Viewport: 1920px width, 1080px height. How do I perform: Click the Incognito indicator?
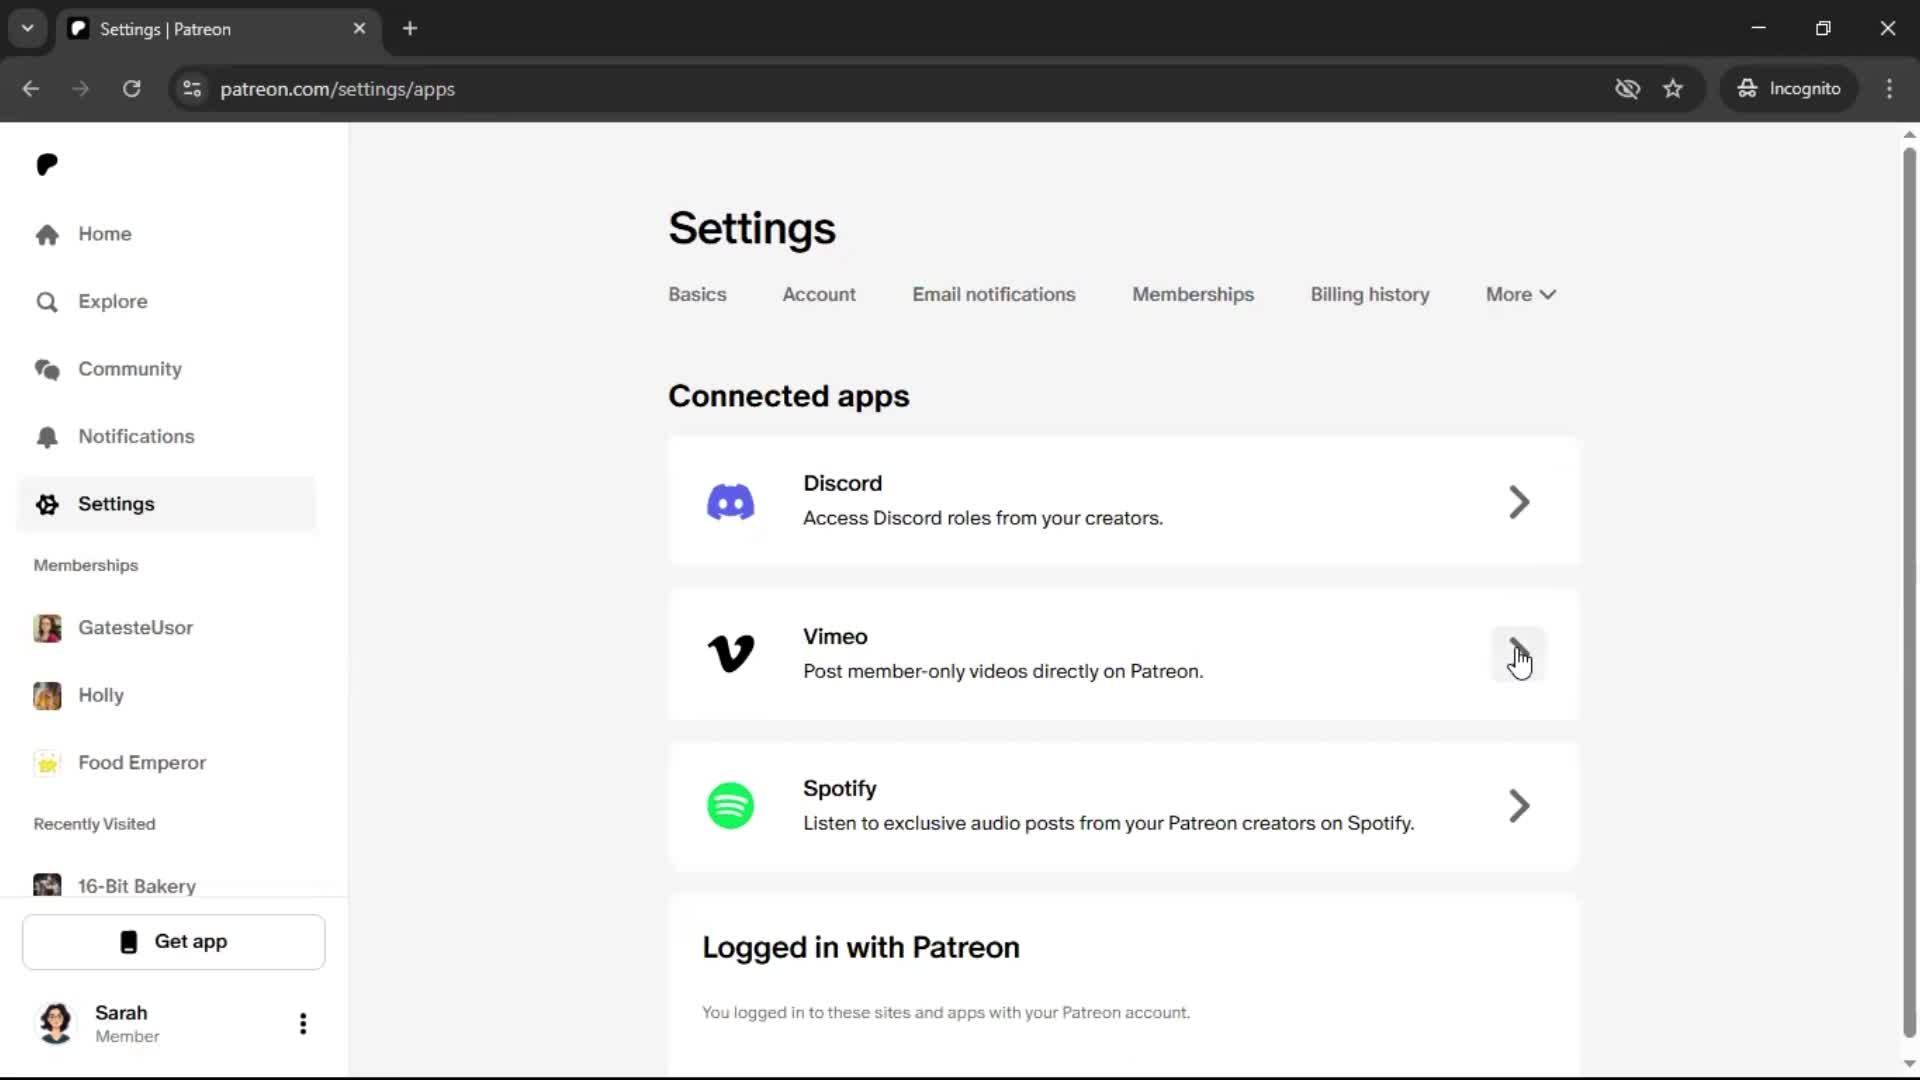[x=1789, y=89]
